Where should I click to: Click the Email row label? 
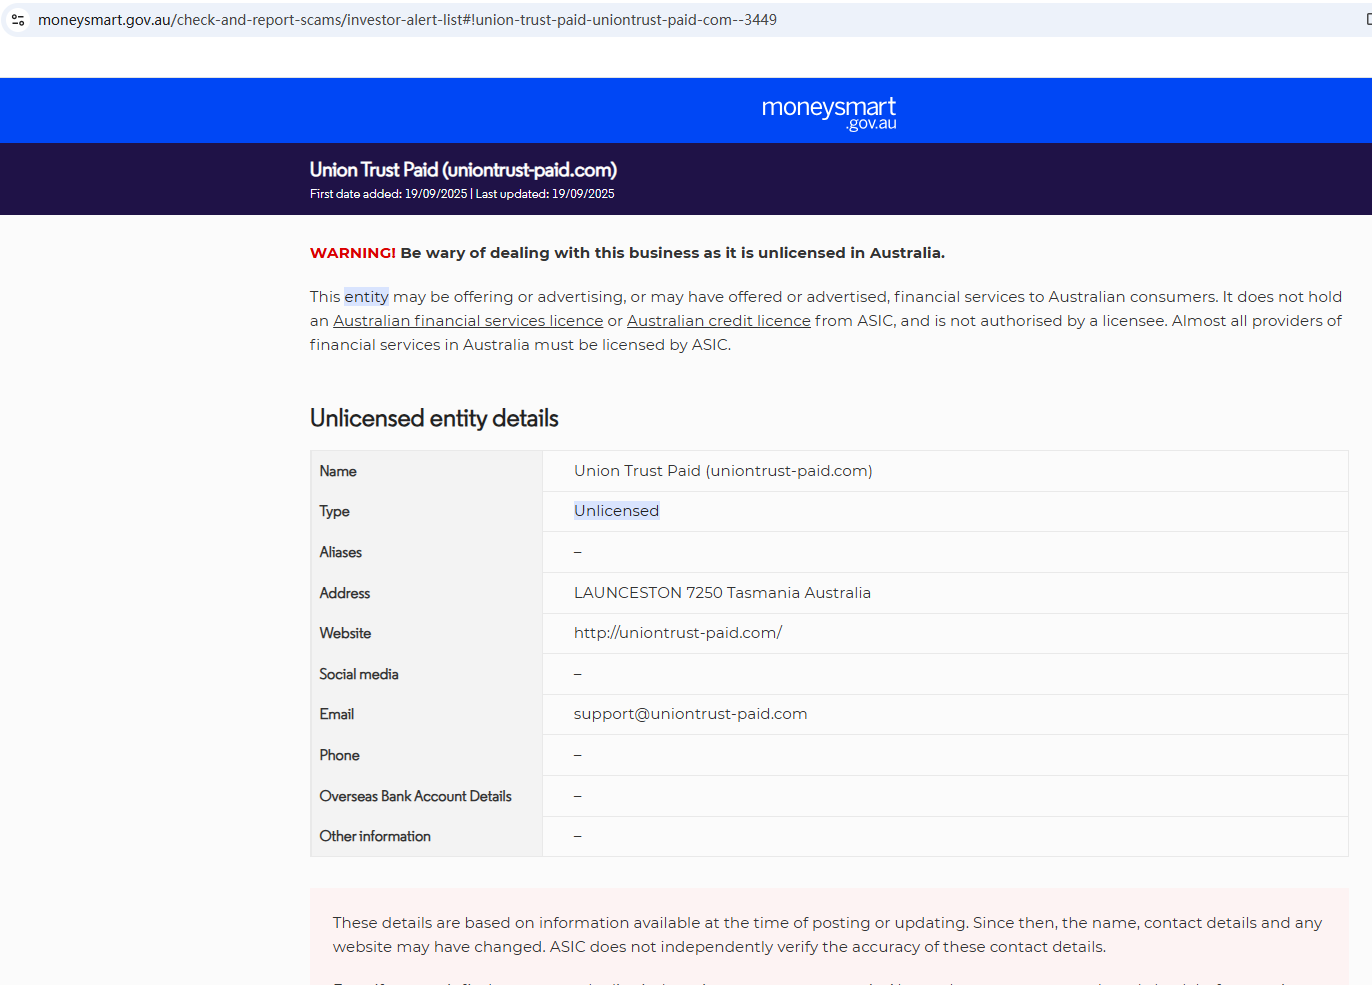[x=337, y=714]
